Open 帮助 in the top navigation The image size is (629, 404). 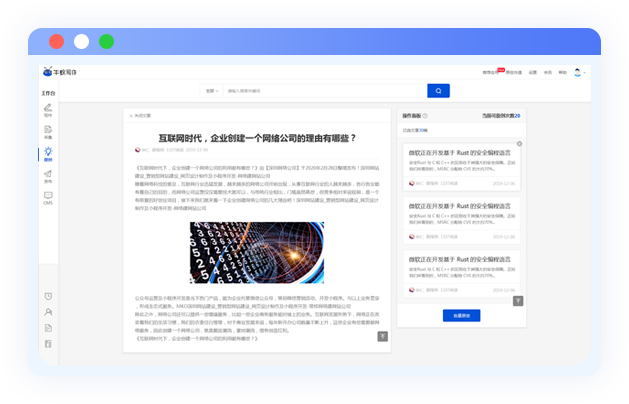tap(562, 72)
